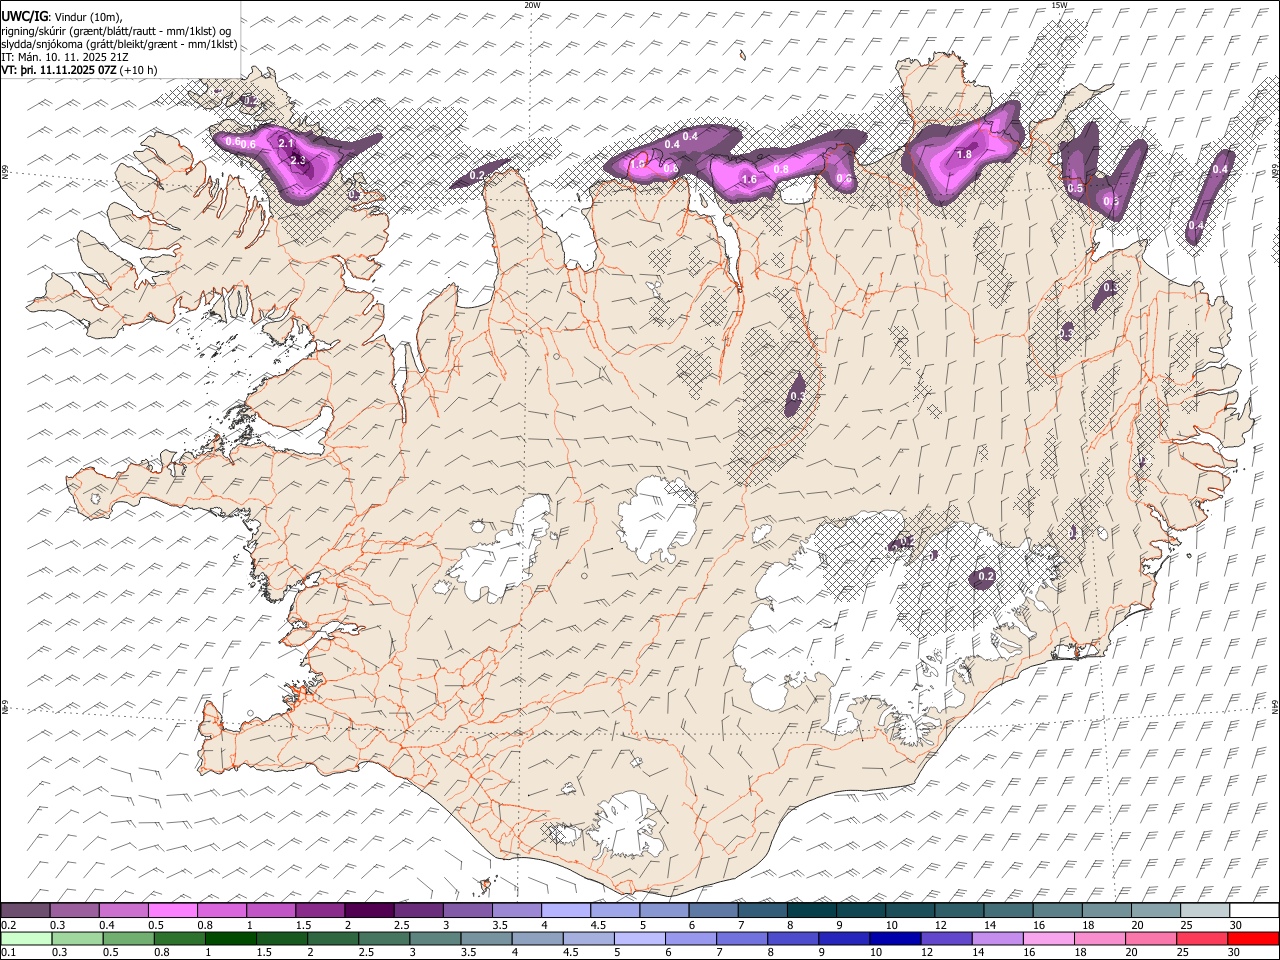The width and height of the screenshot is (1280, 960).
Task: Click the violet bottom-row swatch between 14 and 16
Action: 997,938
